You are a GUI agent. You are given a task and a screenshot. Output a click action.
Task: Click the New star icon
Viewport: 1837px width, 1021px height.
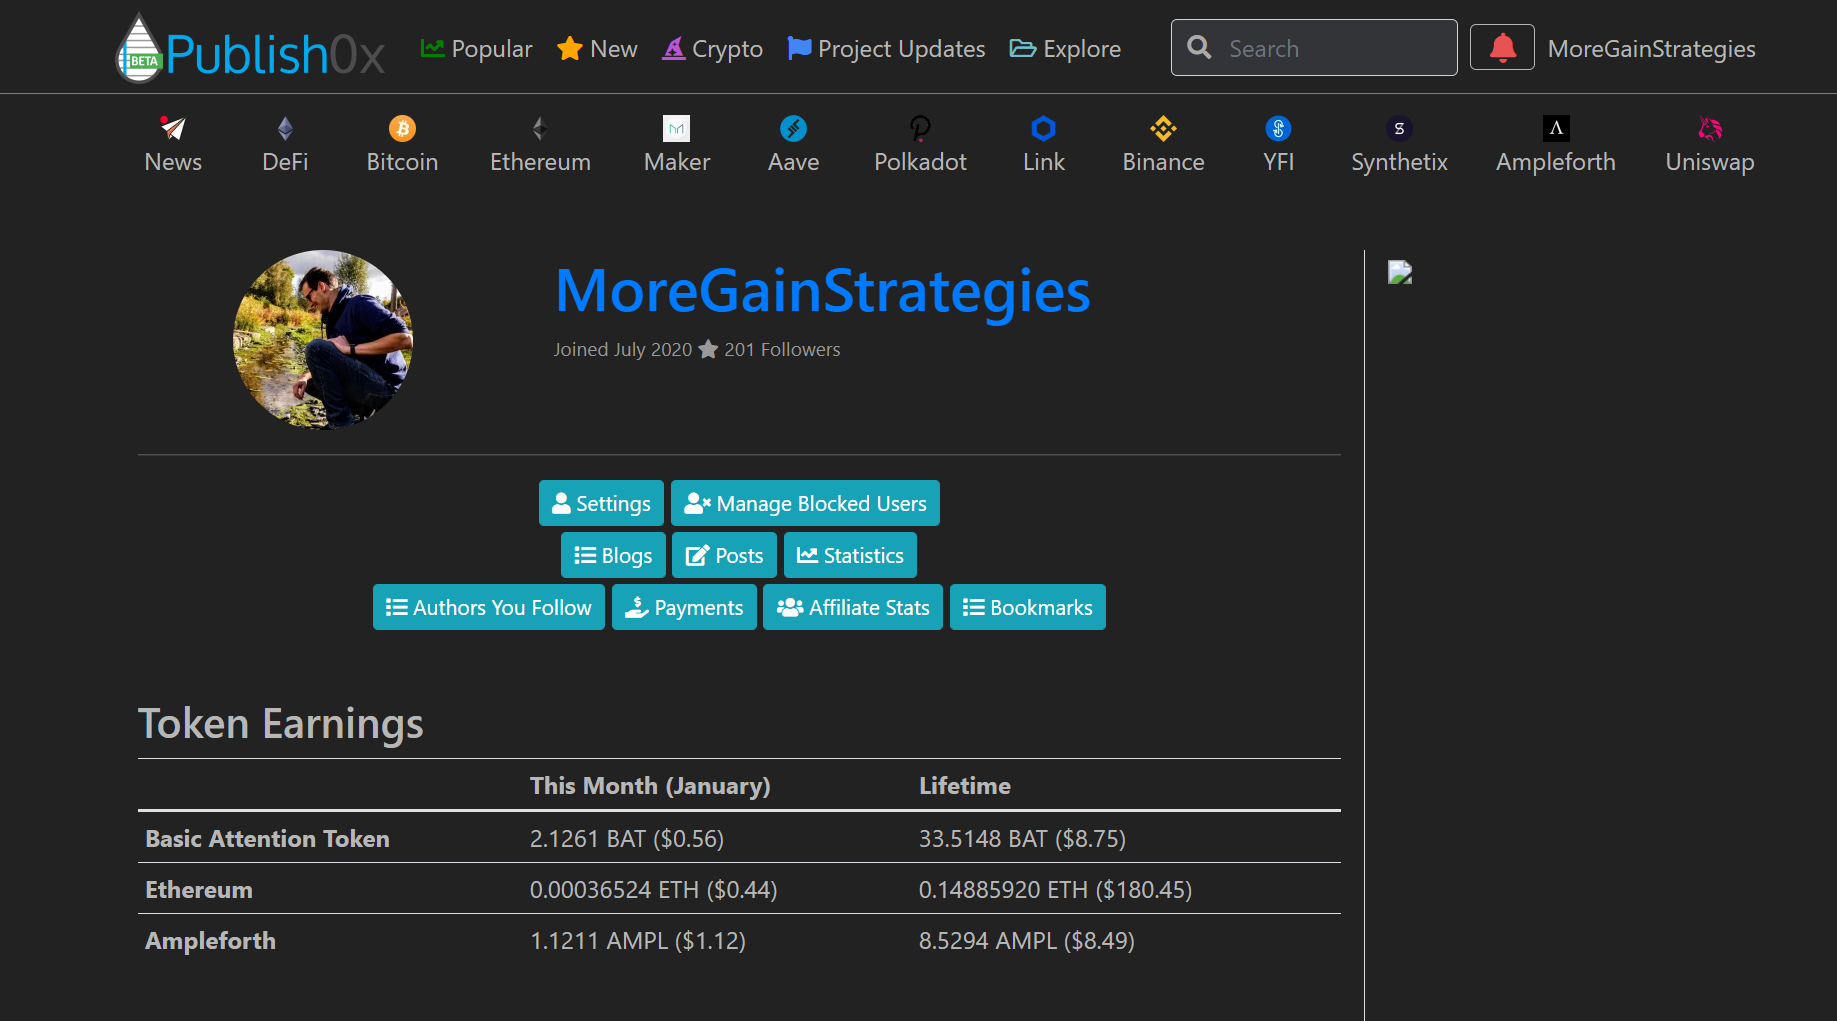click(570, 48)
